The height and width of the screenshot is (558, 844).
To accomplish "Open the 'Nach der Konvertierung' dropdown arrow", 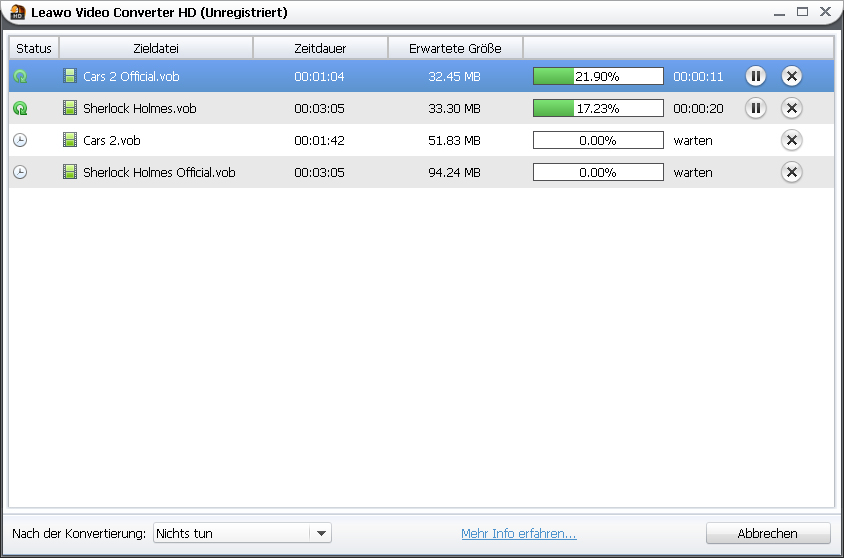I will click(321, 533).
